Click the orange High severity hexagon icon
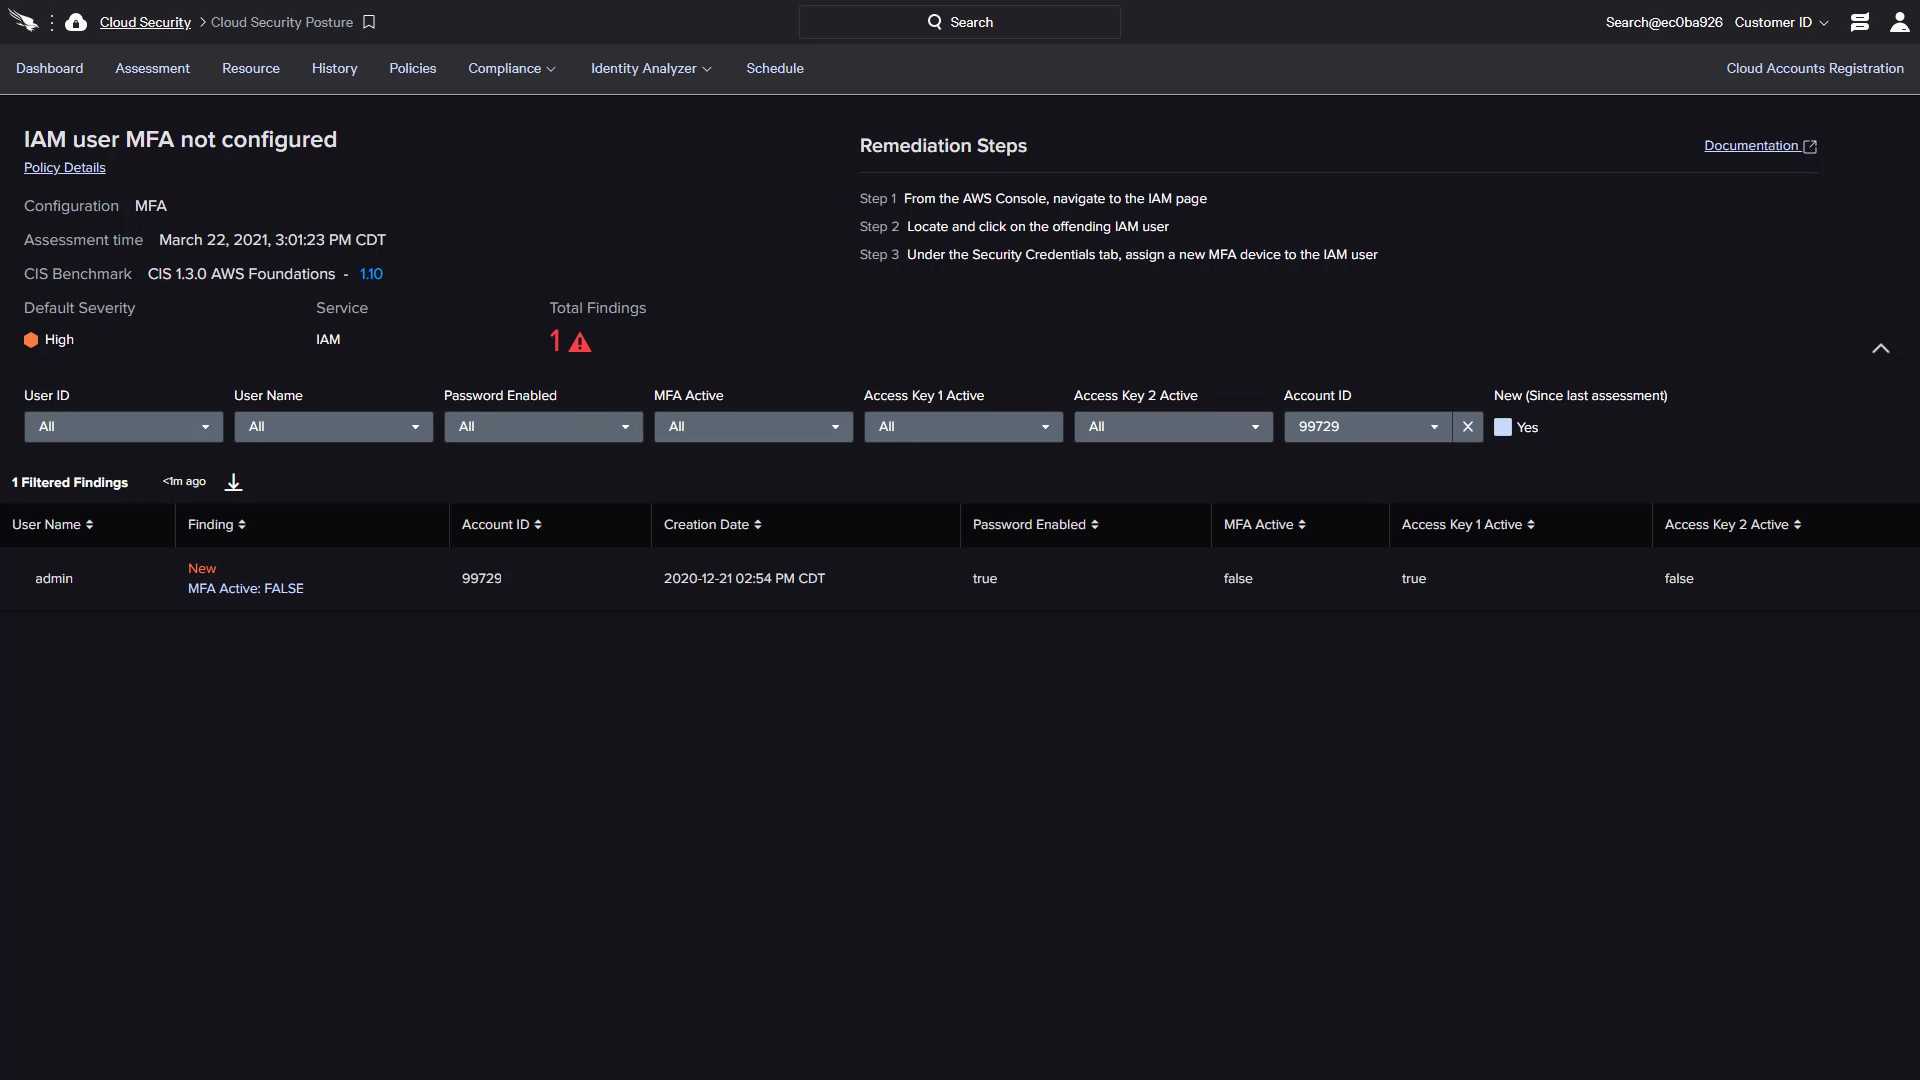Screen dimensions: 1920x1080 coord(31,340)
